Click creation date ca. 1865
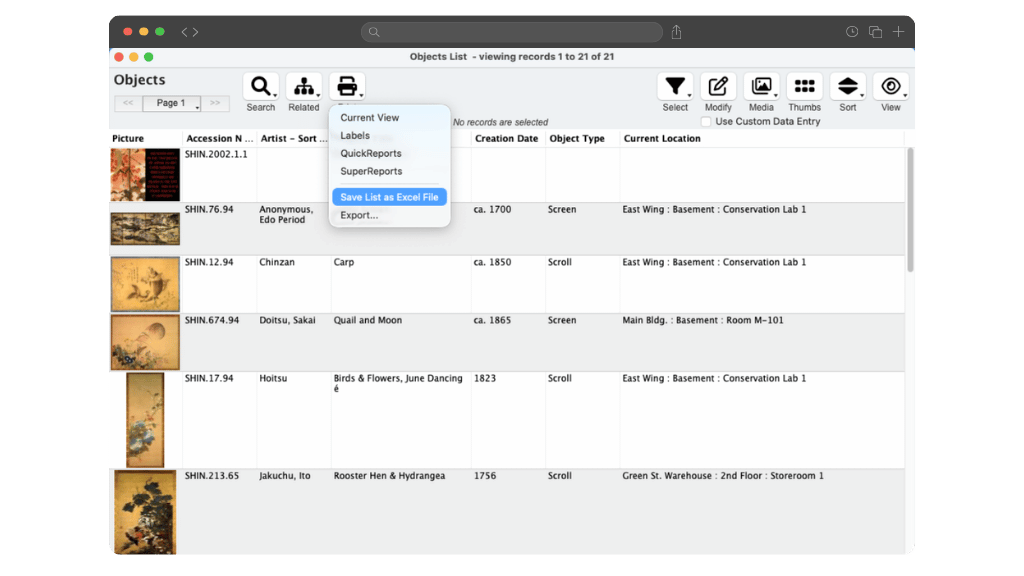The height and width of the screenshot is (576, 1024). pos(492,321)
